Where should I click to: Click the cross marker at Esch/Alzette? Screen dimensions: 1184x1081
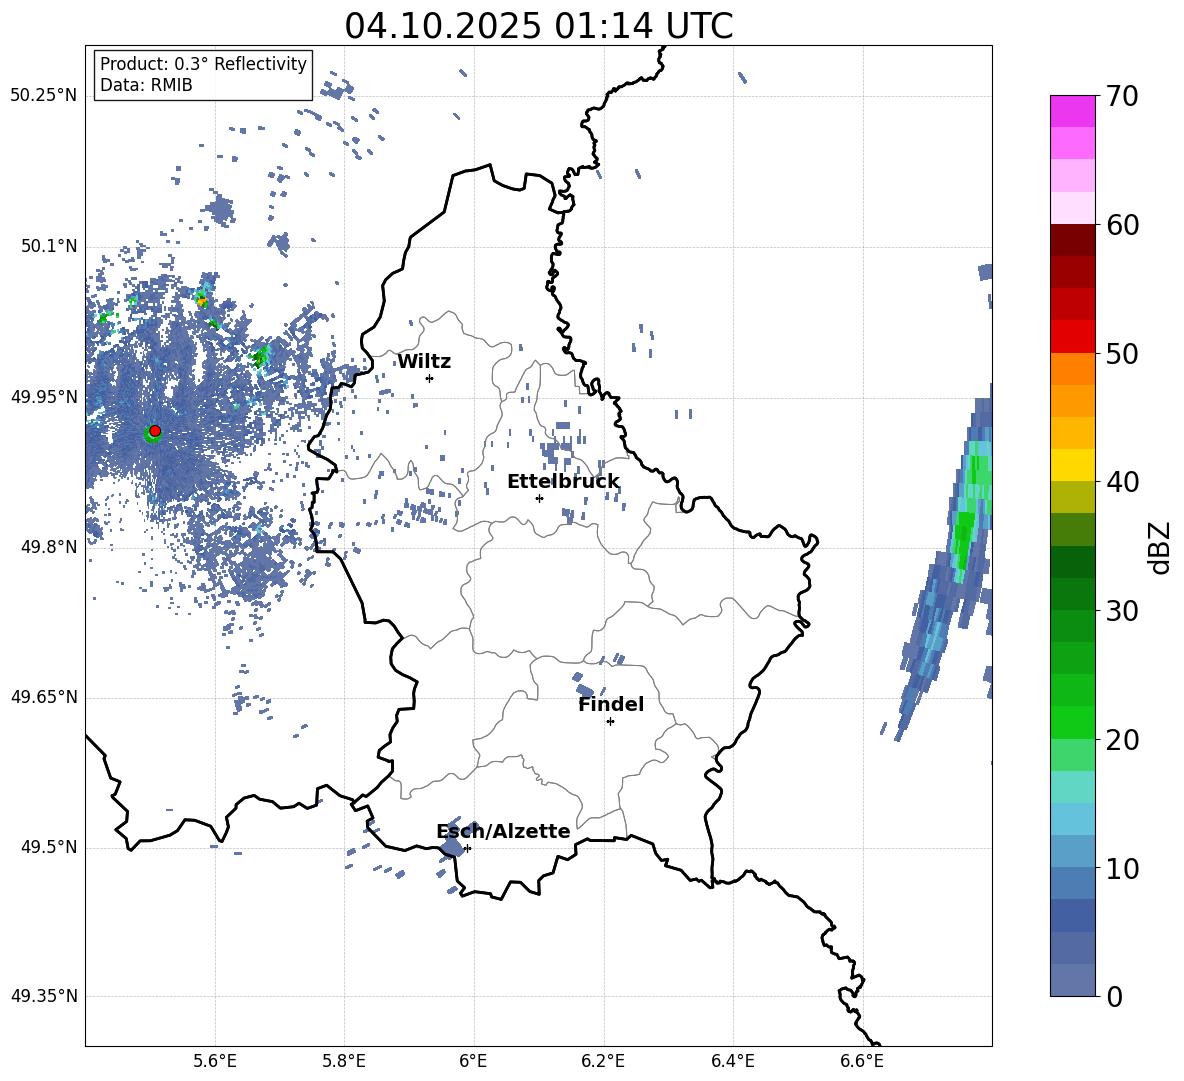point(468,848)
